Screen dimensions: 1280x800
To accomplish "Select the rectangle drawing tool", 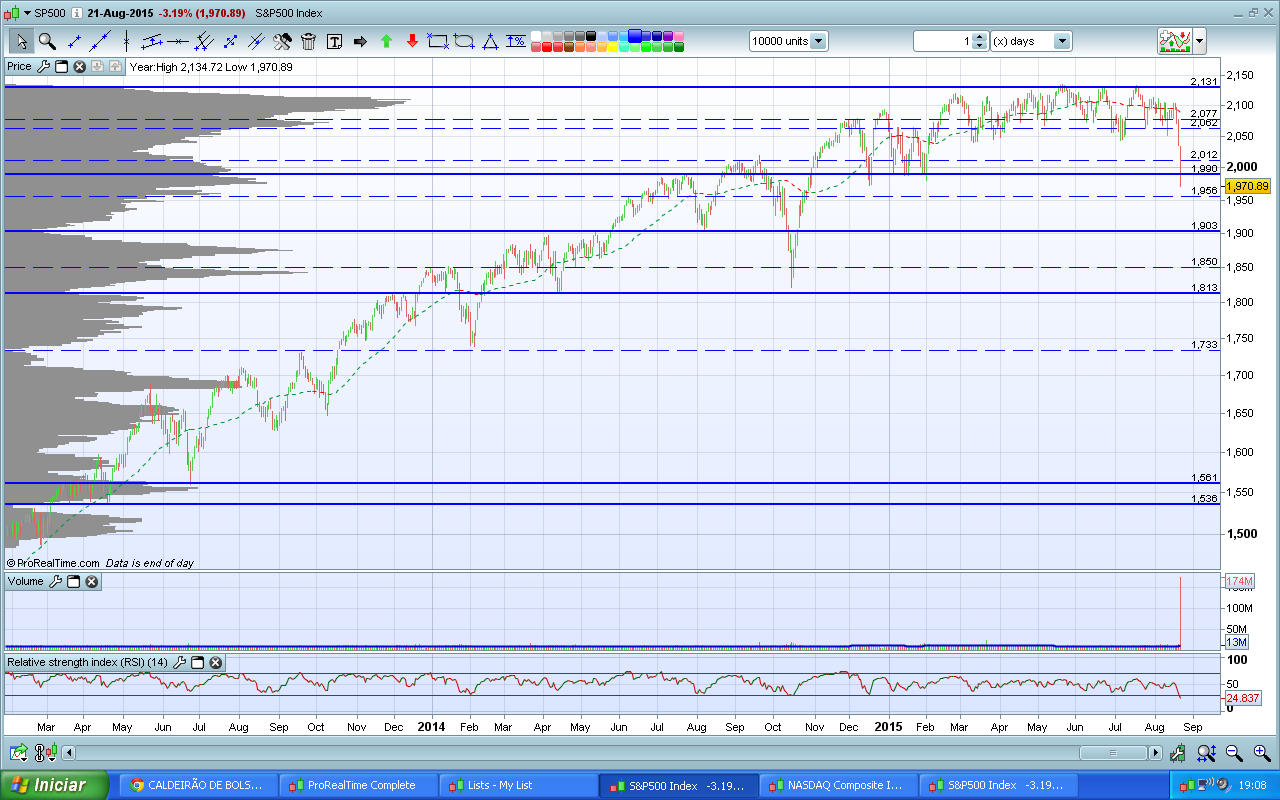I will (438, 41).
